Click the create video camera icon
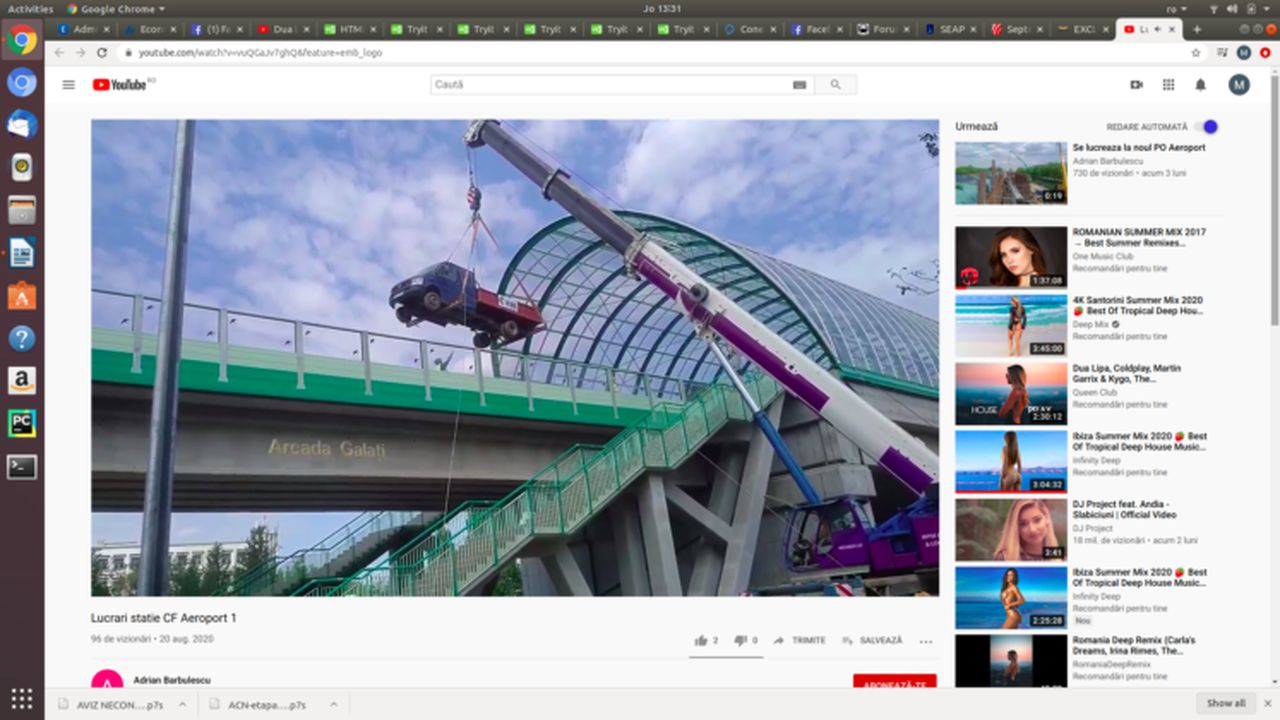The height and width of the screenshot is (720, 1280). 1136,85
